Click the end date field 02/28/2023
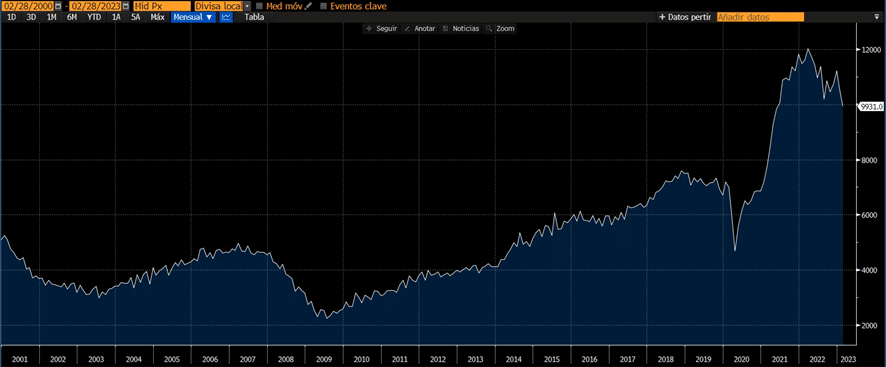 [x=95, y=6]
